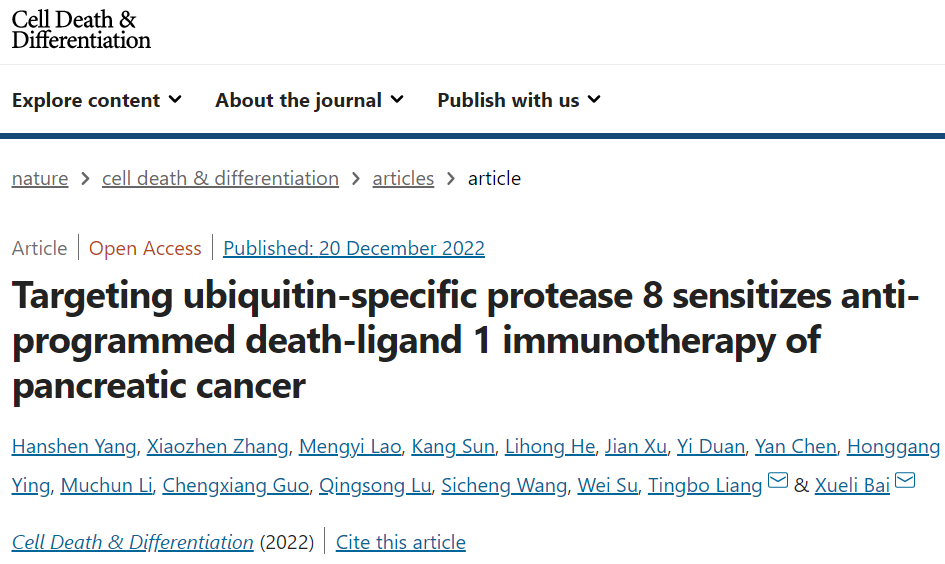Open the About the journal dropdown
Viewport: 945px width, 564px height.
click(x=309, y=100)
